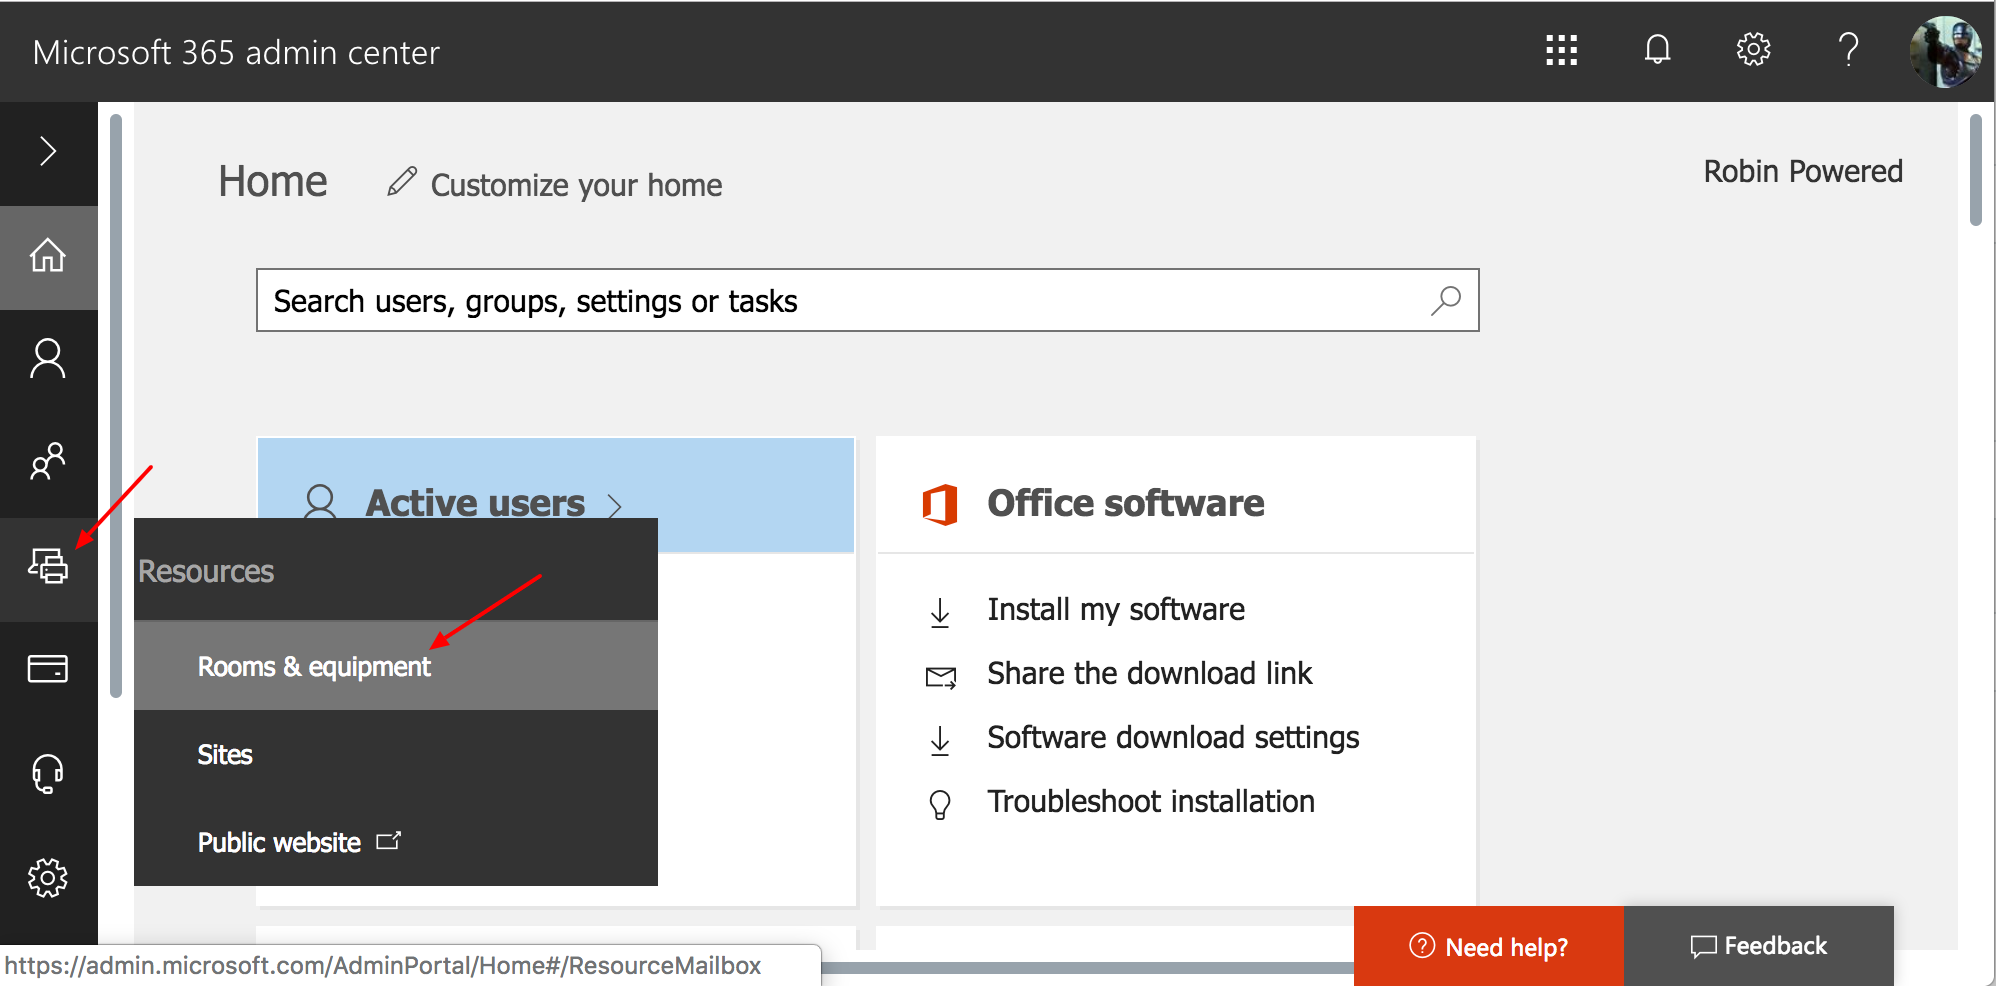This screenshot has width=1996, height=986.
Task: Click the chevron next to Active users
Action: coord(615,505)
